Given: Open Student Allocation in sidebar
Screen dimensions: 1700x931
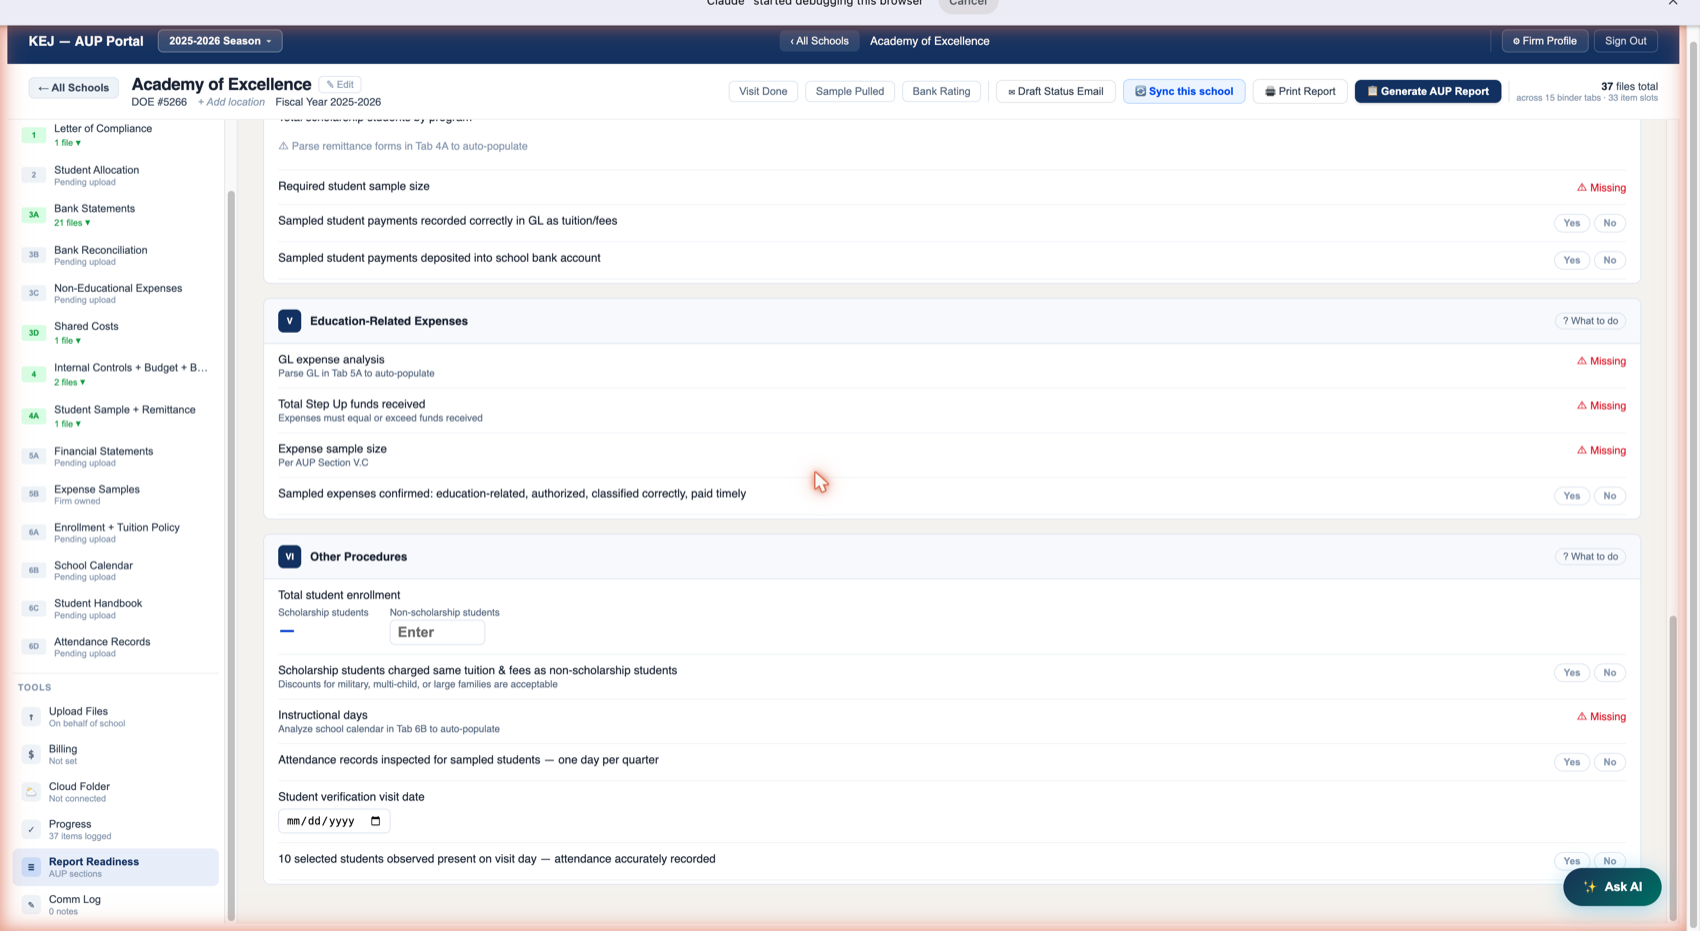Looking at the screenshot, I should click(x=116, y=175).
